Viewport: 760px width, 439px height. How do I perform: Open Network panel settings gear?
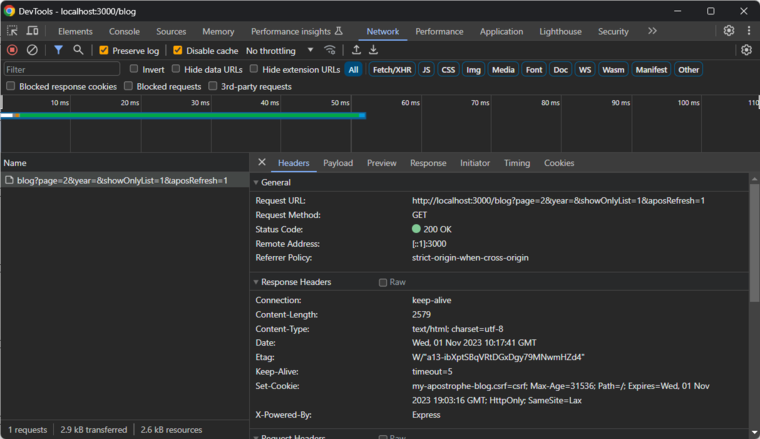pos(746,50)
